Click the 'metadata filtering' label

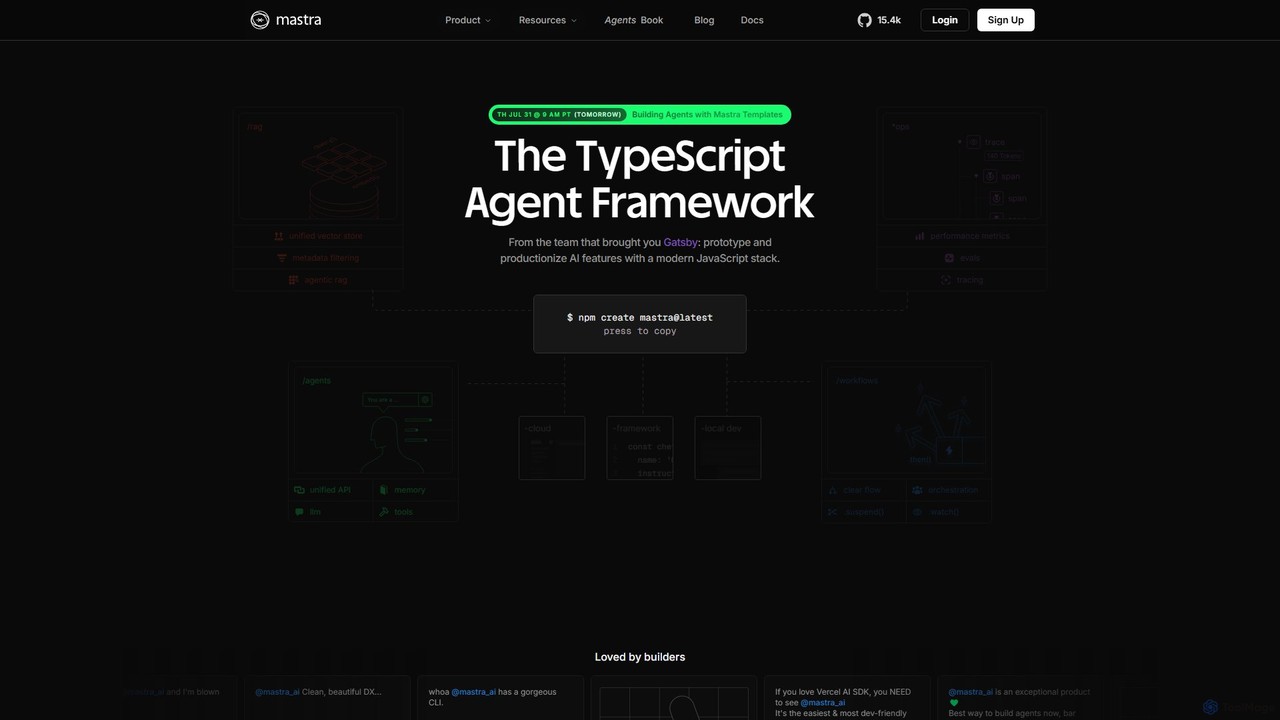[x=325, y=258]
